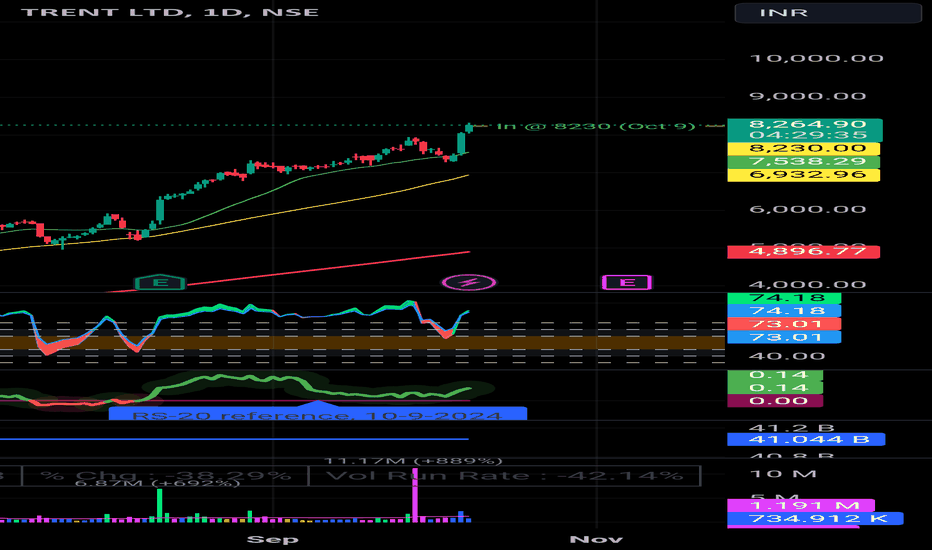
Task: Click the blue 41.044 B value label
Action: point(806,439)
